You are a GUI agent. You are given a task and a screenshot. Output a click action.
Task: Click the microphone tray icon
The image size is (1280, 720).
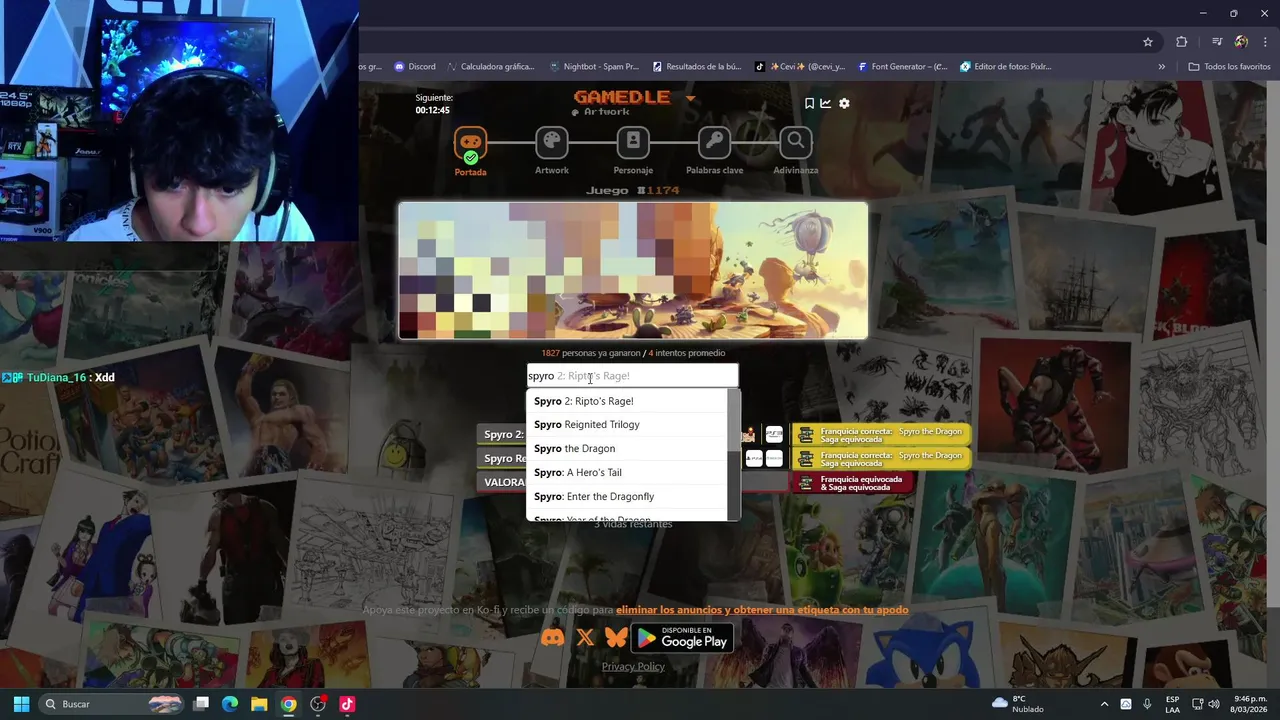tap(1147, 704)
